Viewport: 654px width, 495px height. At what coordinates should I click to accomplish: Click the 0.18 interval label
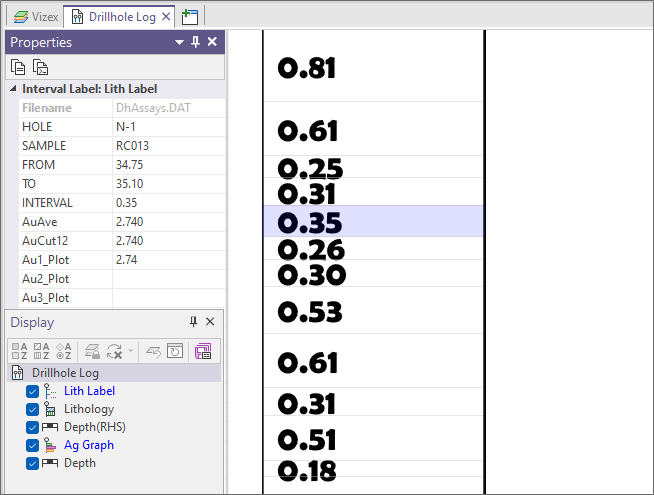pyautogui.click(x=307, y=471)
